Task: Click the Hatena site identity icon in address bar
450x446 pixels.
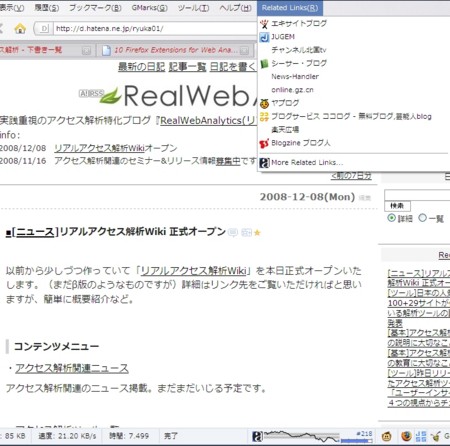Action: [x=44, y=29]
